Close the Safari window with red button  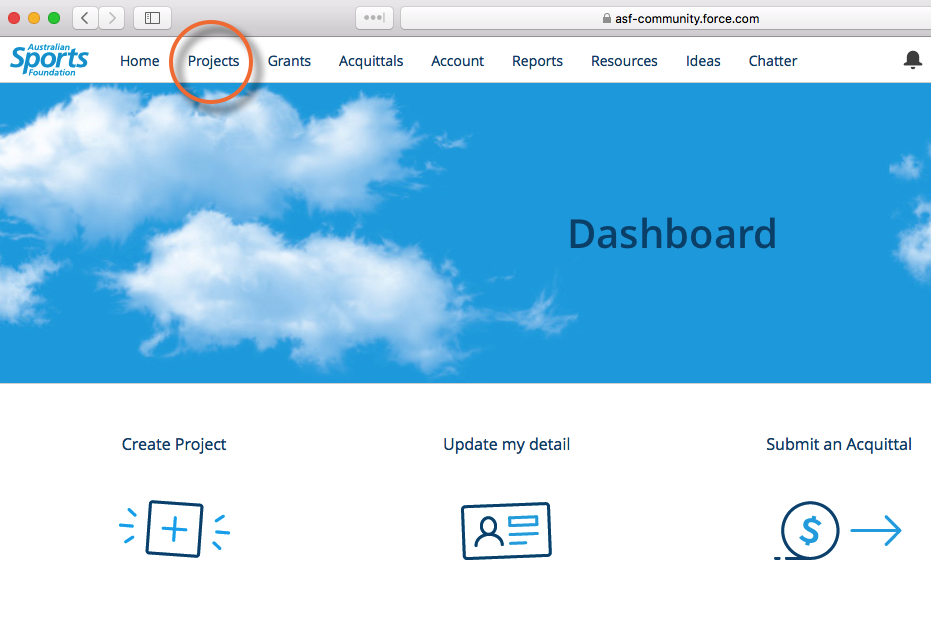pyautogui.click(x=14, y=18)
